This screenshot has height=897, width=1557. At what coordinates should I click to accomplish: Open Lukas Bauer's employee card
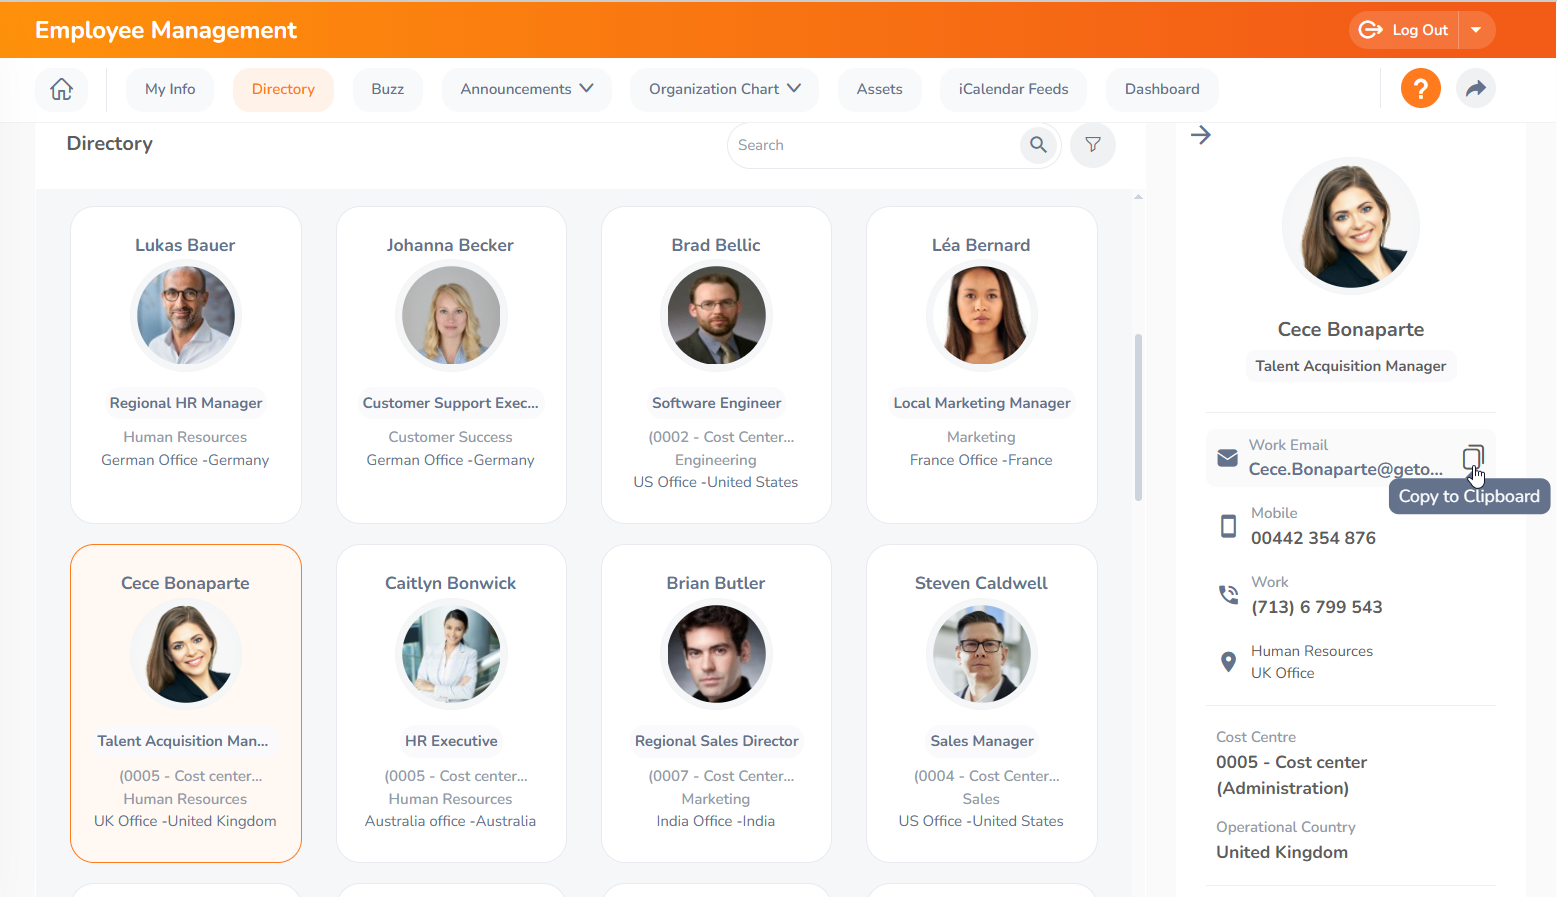[x=186, y=365]
